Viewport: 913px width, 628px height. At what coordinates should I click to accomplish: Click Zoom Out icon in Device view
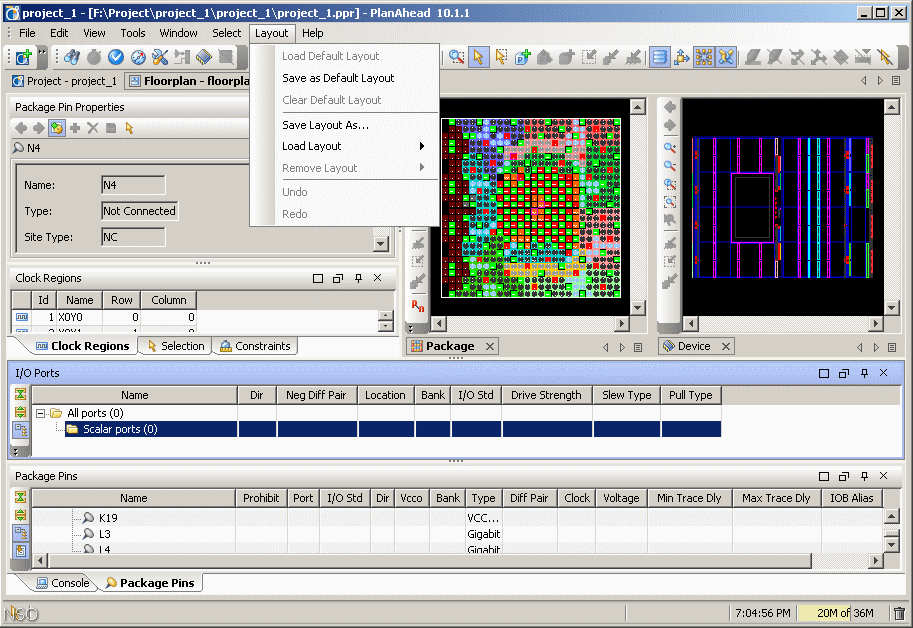point(670,166)
